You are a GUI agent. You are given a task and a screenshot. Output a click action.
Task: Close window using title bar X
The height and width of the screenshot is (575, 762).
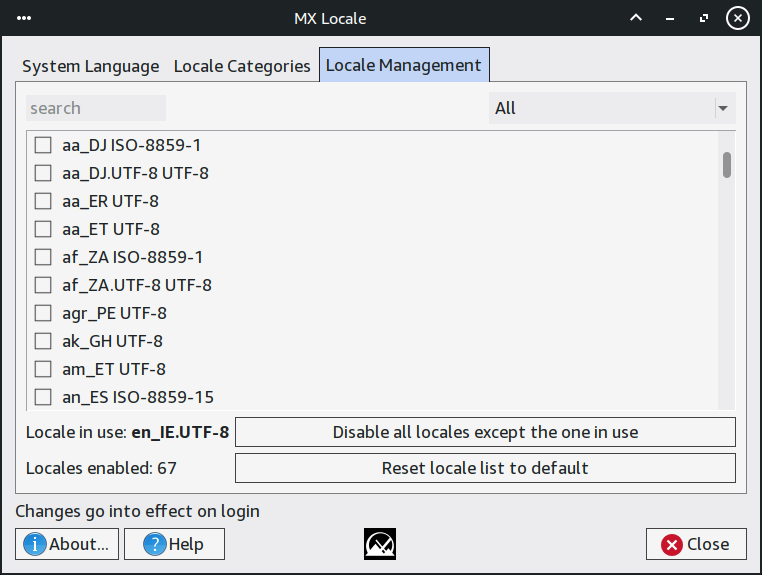pyautogui.click(x=737, y=18)
